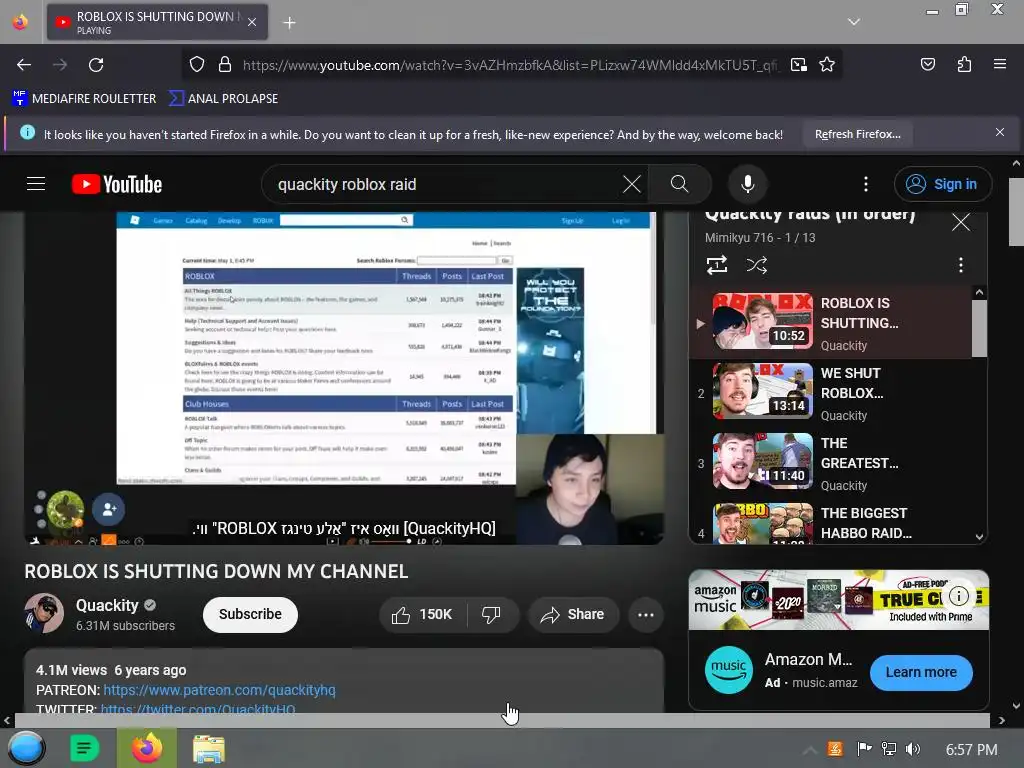Click the Sign in button
The image size is (1024, 768).
(942, 184)
